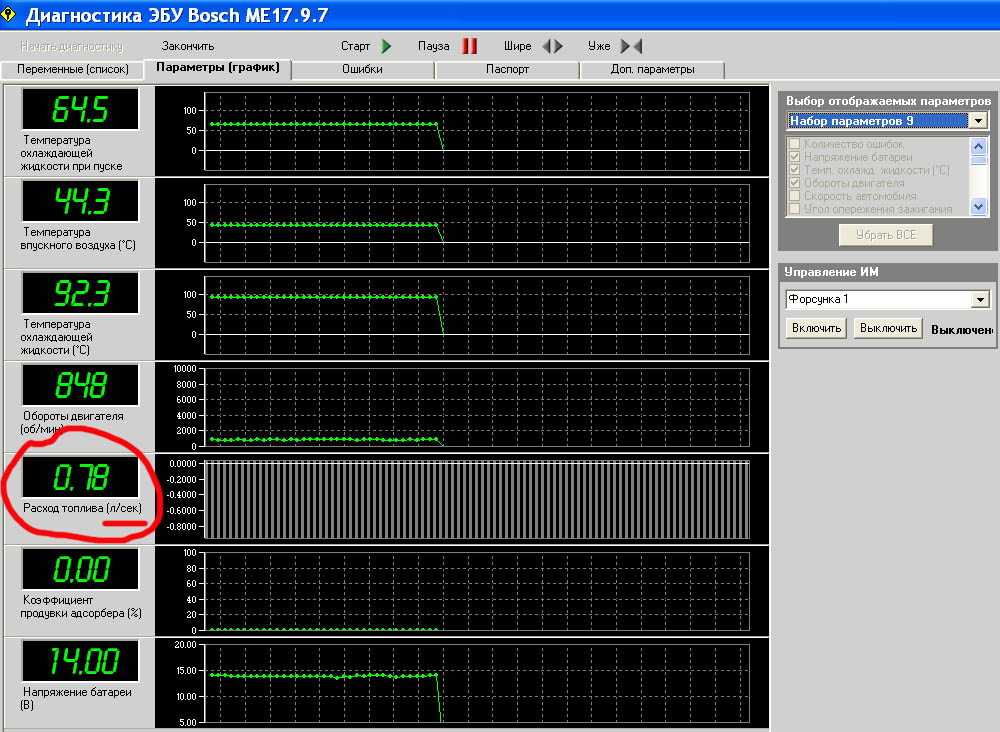This screenshot has height=732, width=1000.
Task: Click the Обороты двигателя label
Action: click(72, 422)
